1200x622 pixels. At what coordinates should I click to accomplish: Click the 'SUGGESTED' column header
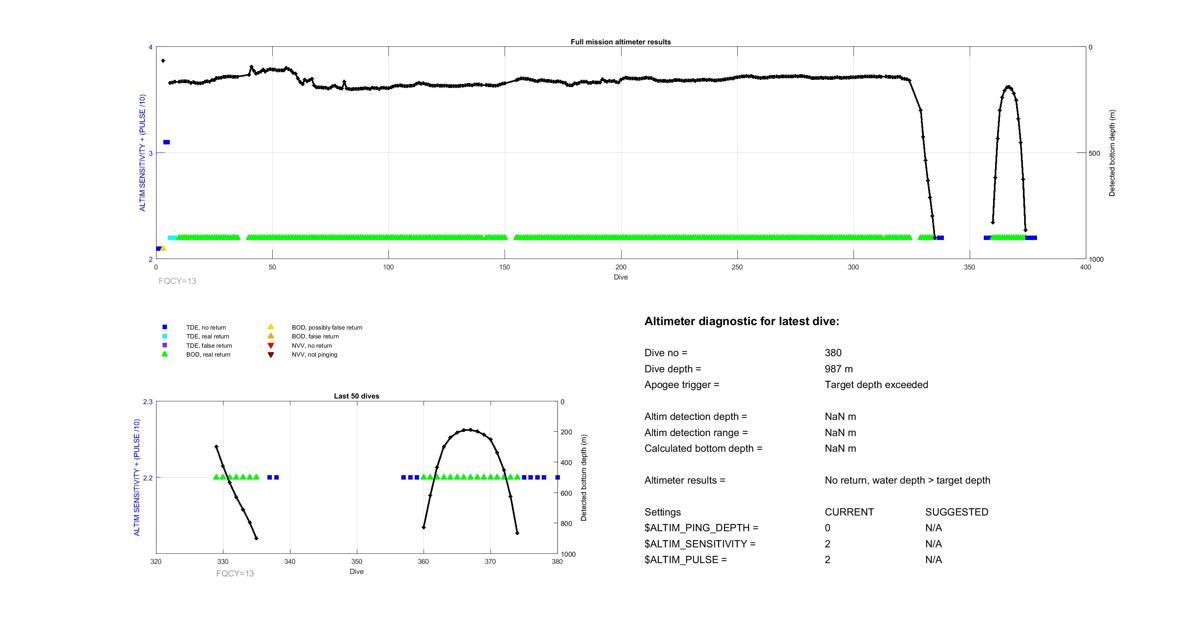click(957, 512)
